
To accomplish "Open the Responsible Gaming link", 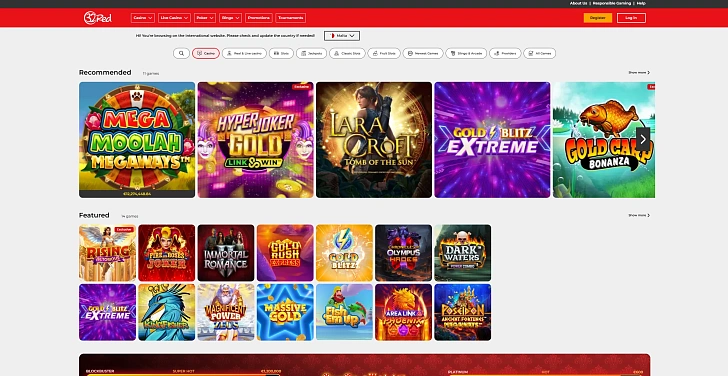I will pyautogui.click(x=611, y=3).
